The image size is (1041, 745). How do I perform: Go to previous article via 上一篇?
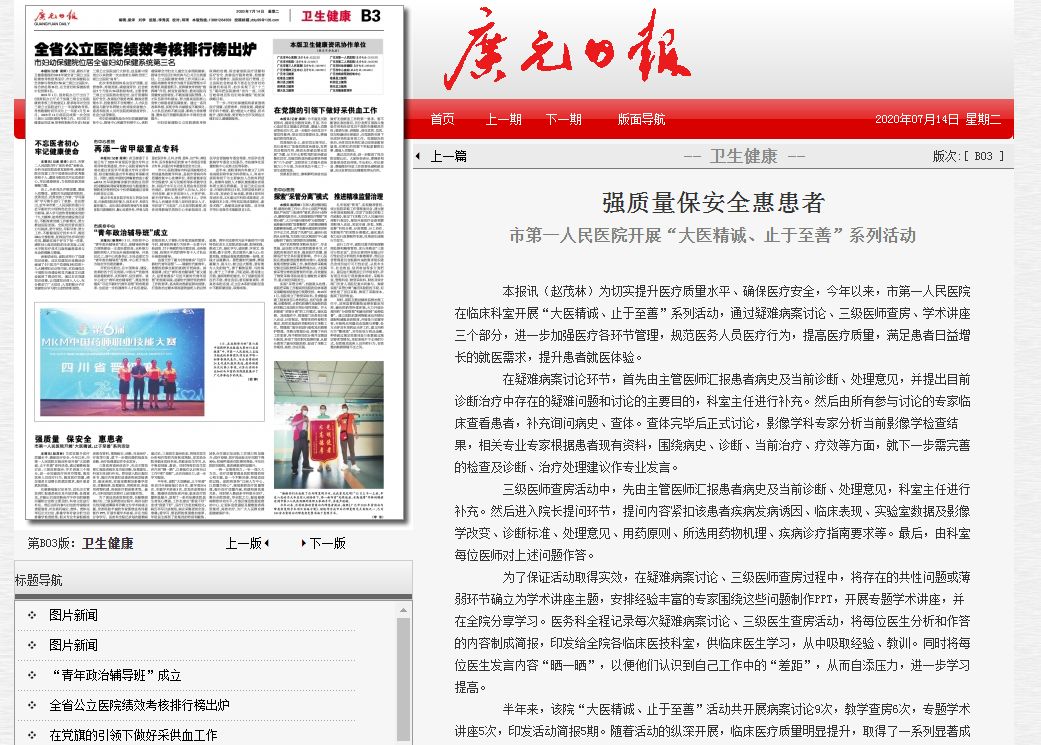[x=448, y=156]
